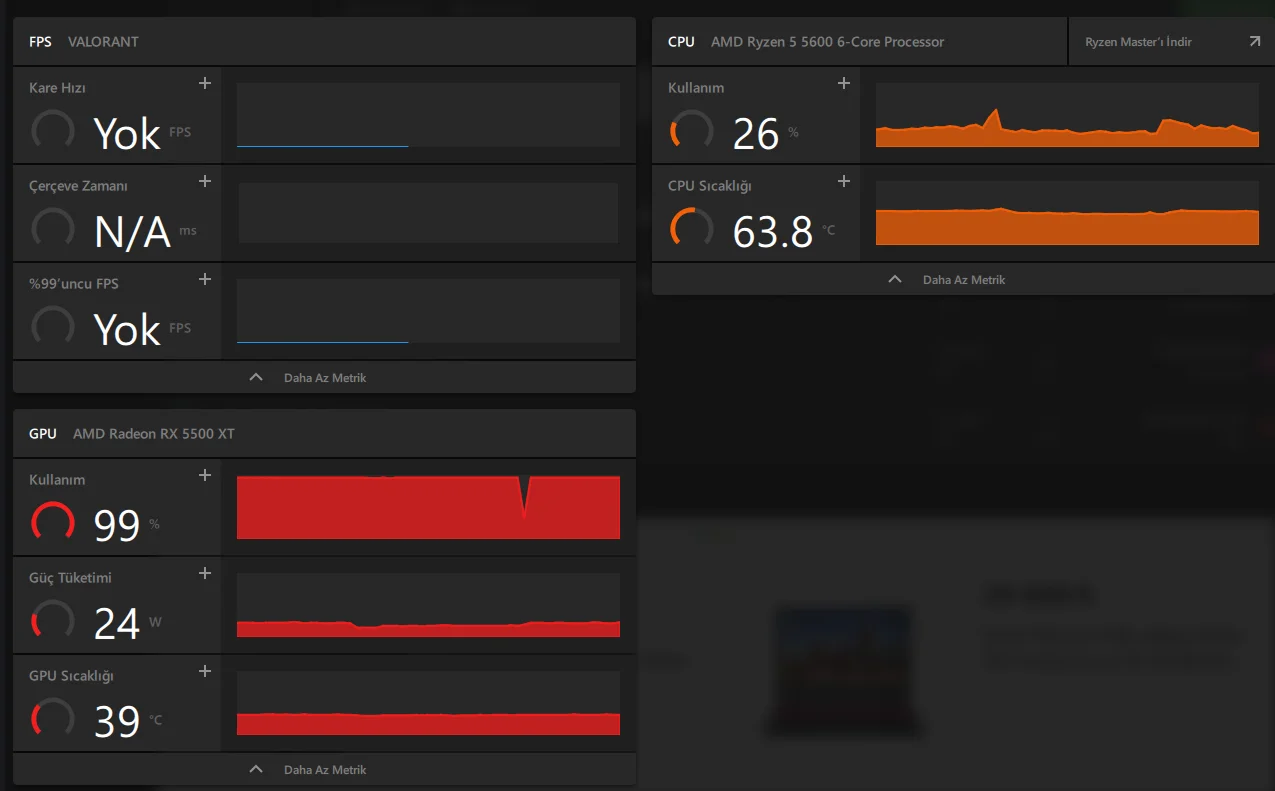Click the Kare Hızı gauge dial

click(53, 131)
